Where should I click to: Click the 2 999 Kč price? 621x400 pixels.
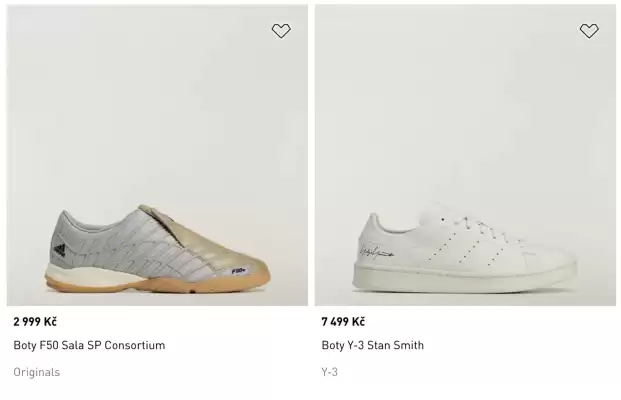point(35,321)
